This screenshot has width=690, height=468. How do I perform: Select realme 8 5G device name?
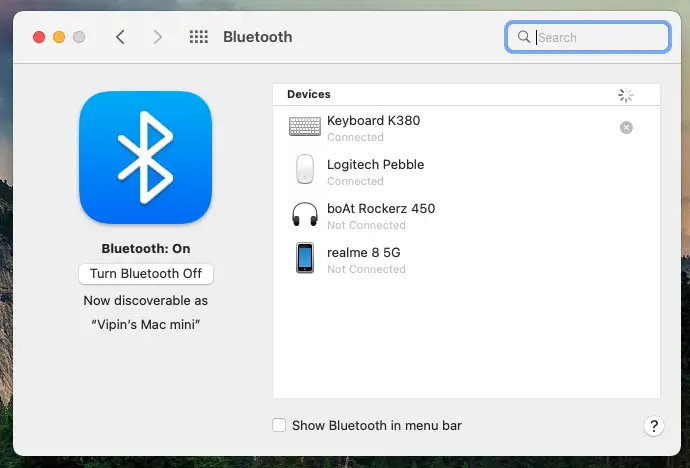coord(364,252)
